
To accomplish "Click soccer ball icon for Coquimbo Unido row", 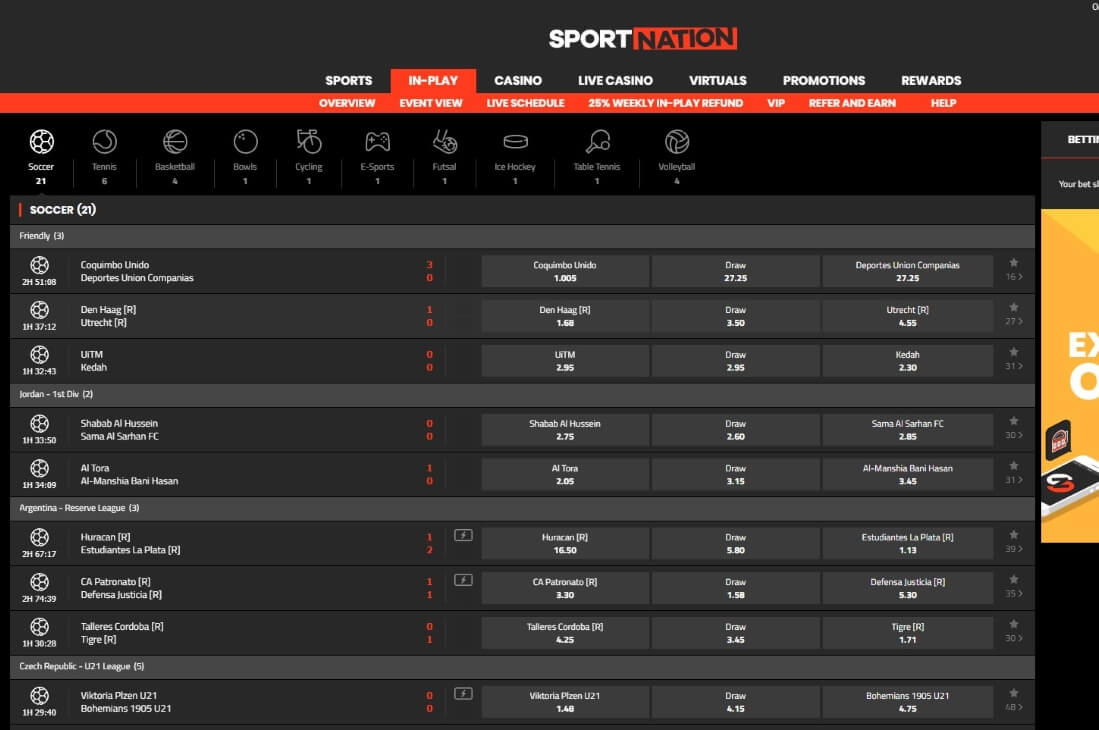I will pyautogui.click(x=39, y=265).
